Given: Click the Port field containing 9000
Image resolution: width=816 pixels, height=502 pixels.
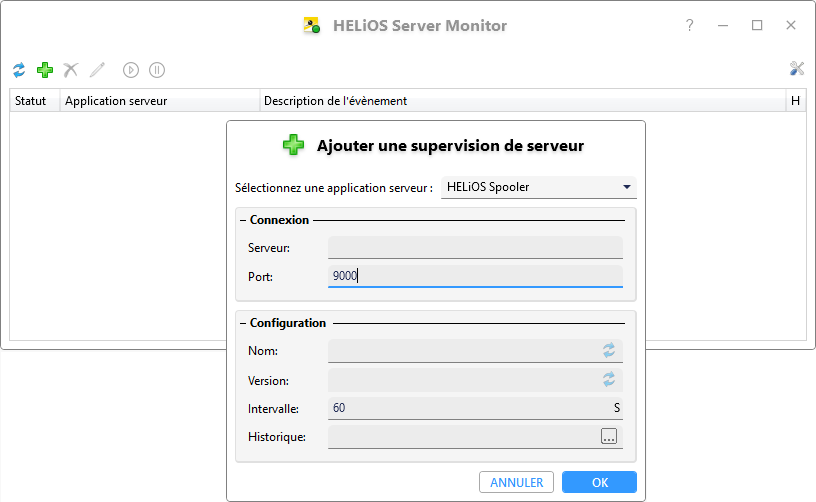Looking at the screenshot, I should pos(475,276).
